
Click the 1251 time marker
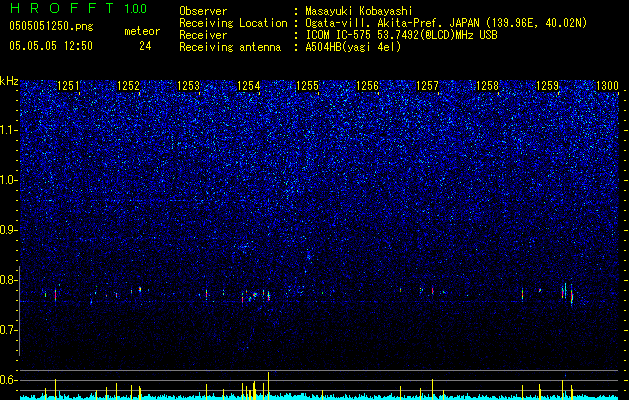point(69,86)
